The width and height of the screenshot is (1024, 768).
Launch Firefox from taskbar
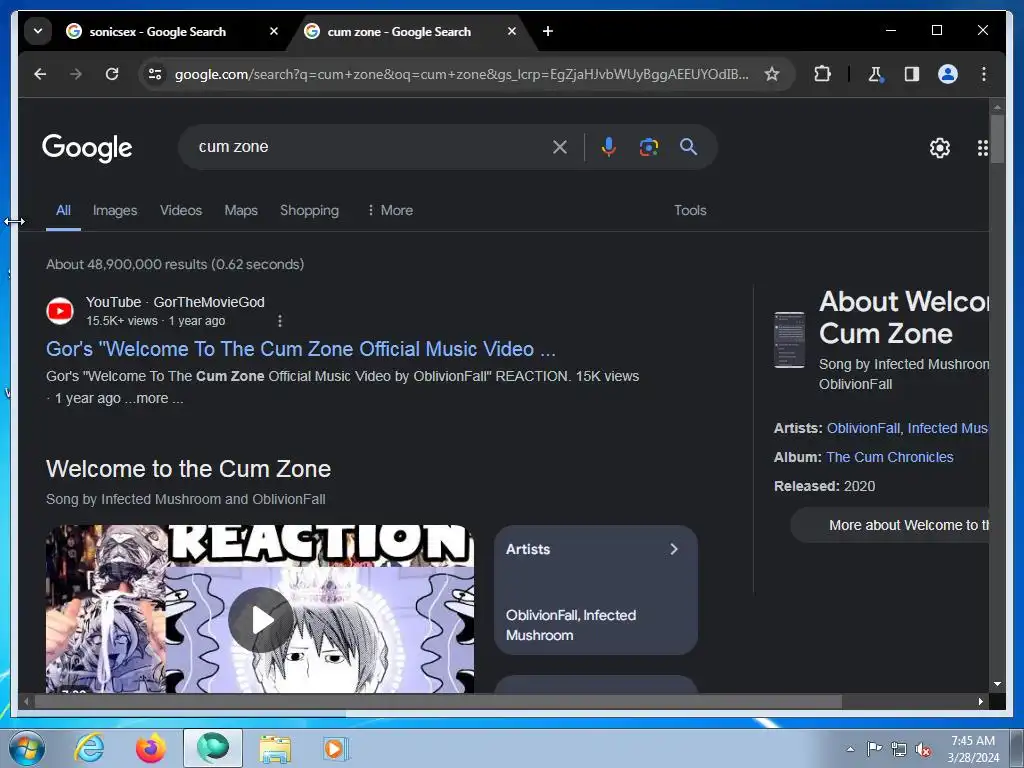[150, 748]
